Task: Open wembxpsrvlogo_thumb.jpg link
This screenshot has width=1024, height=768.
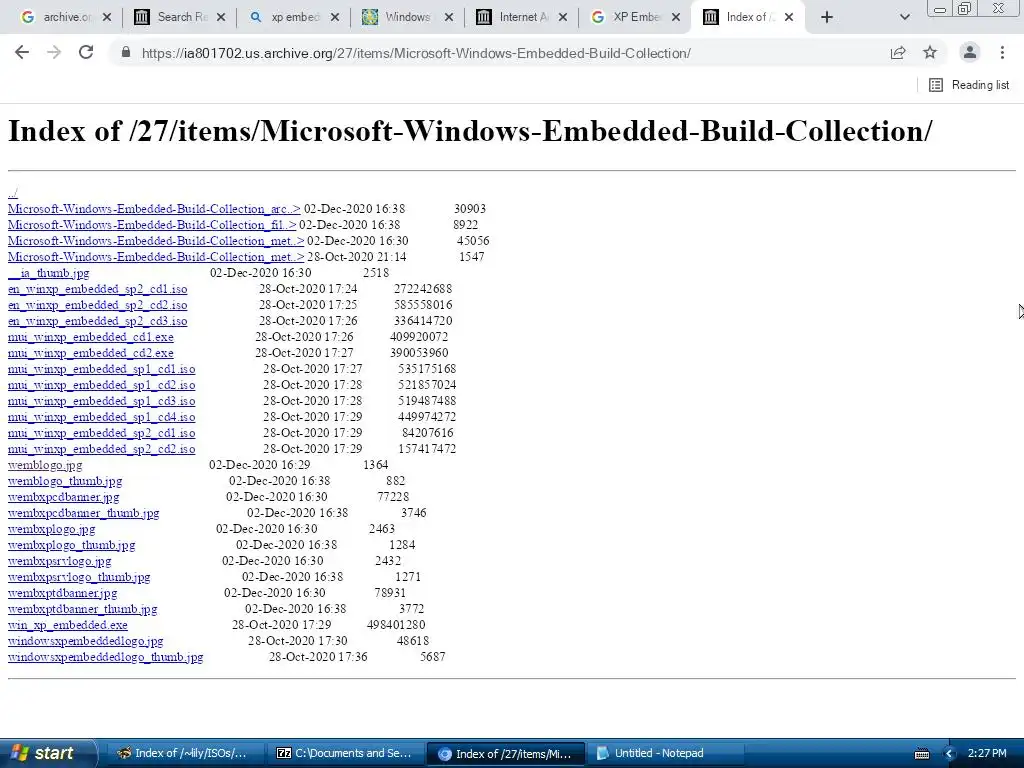Action: tap(79, 577)
